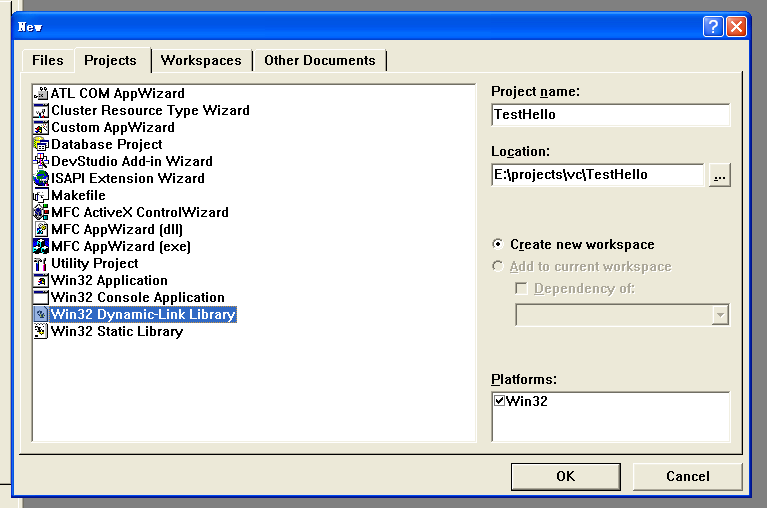Click the Utility Project tools icon
The image size is (767, 508).
click(x=41, y=264)
